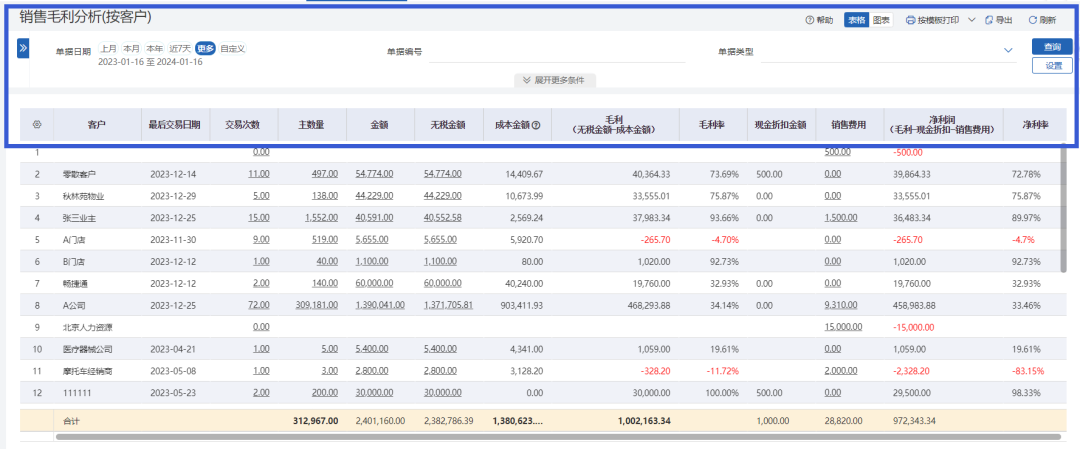
Task: Open 销售费用 15,000.00 for 北京人力资源
Action: coord(843,327)
